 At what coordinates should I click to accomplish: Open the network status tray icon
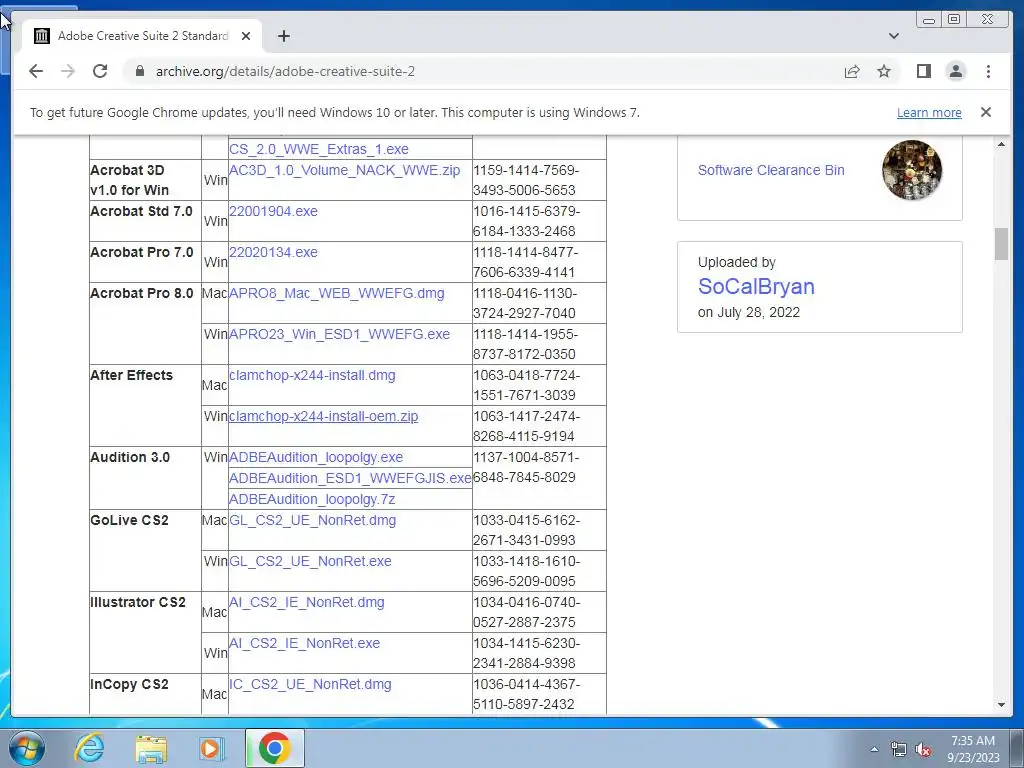pos(899,750)
